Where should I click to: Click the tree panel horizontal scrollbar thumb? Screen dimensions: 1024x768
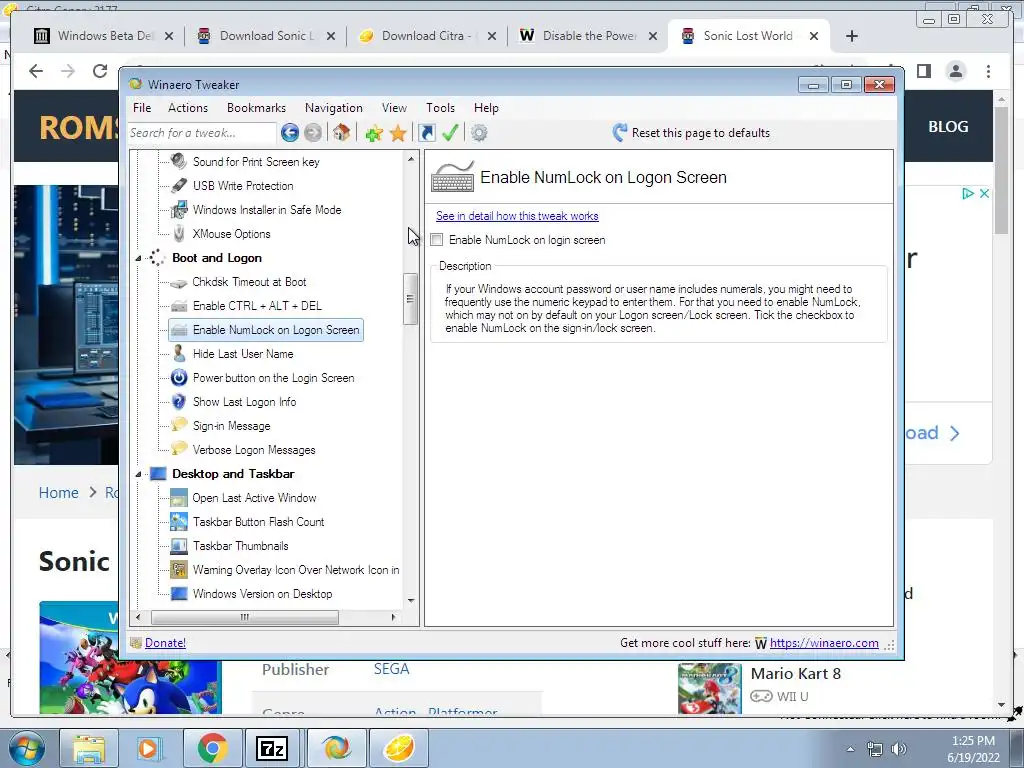click(245, 616)
